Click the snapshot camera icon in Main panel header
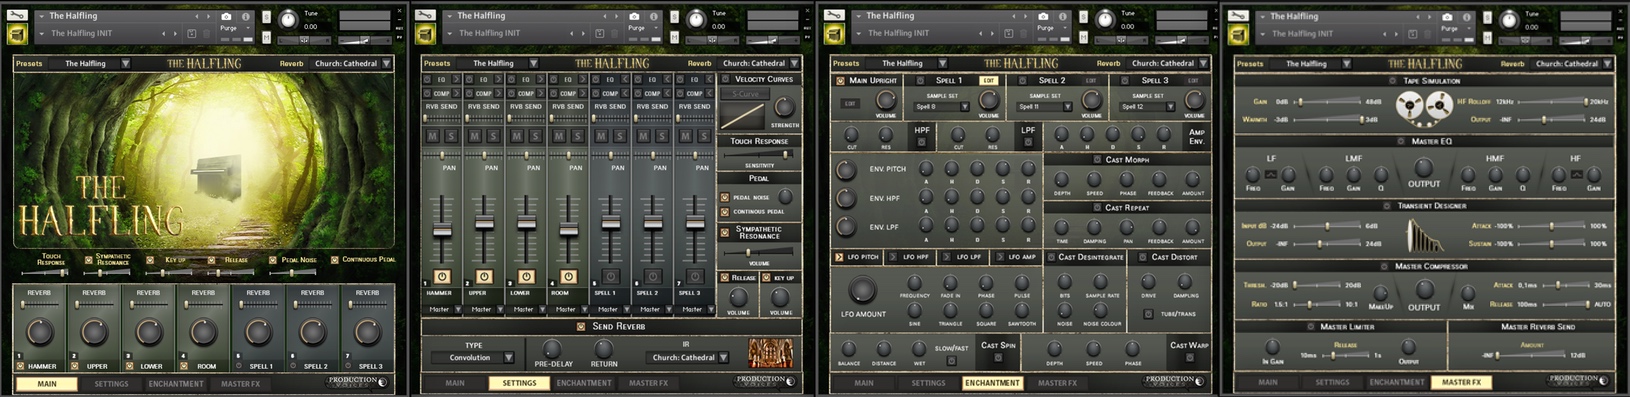Viewport: 1630px width, 397px height. [x=226, y=17]
